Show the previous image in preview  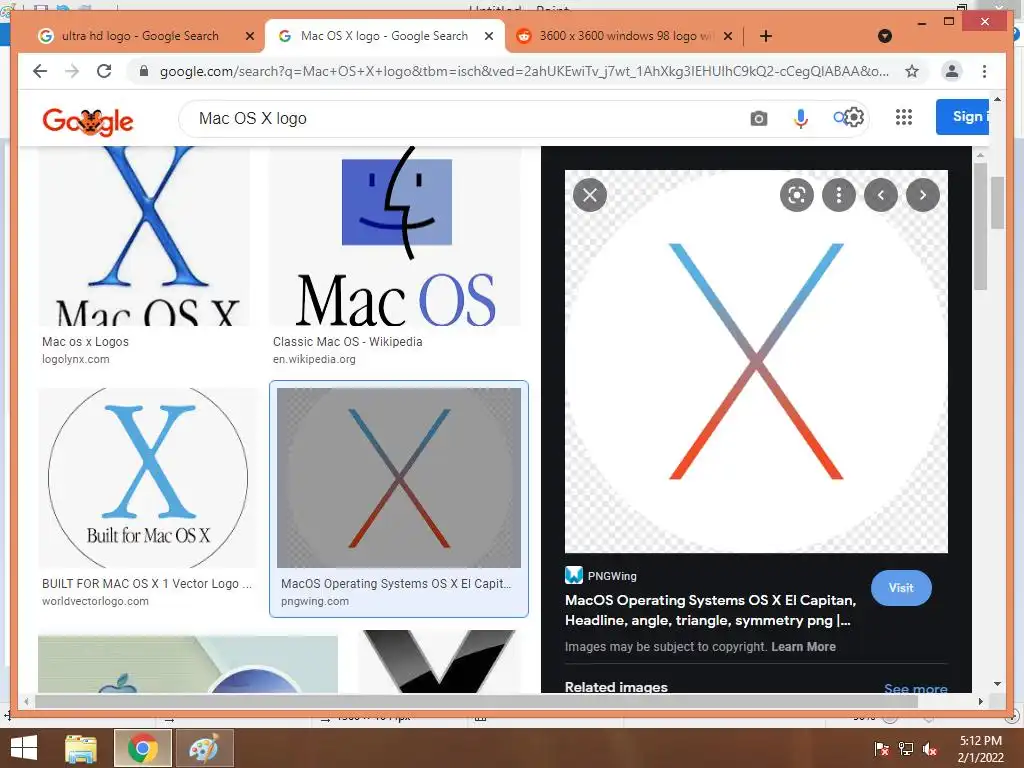[x=881, y=195]
